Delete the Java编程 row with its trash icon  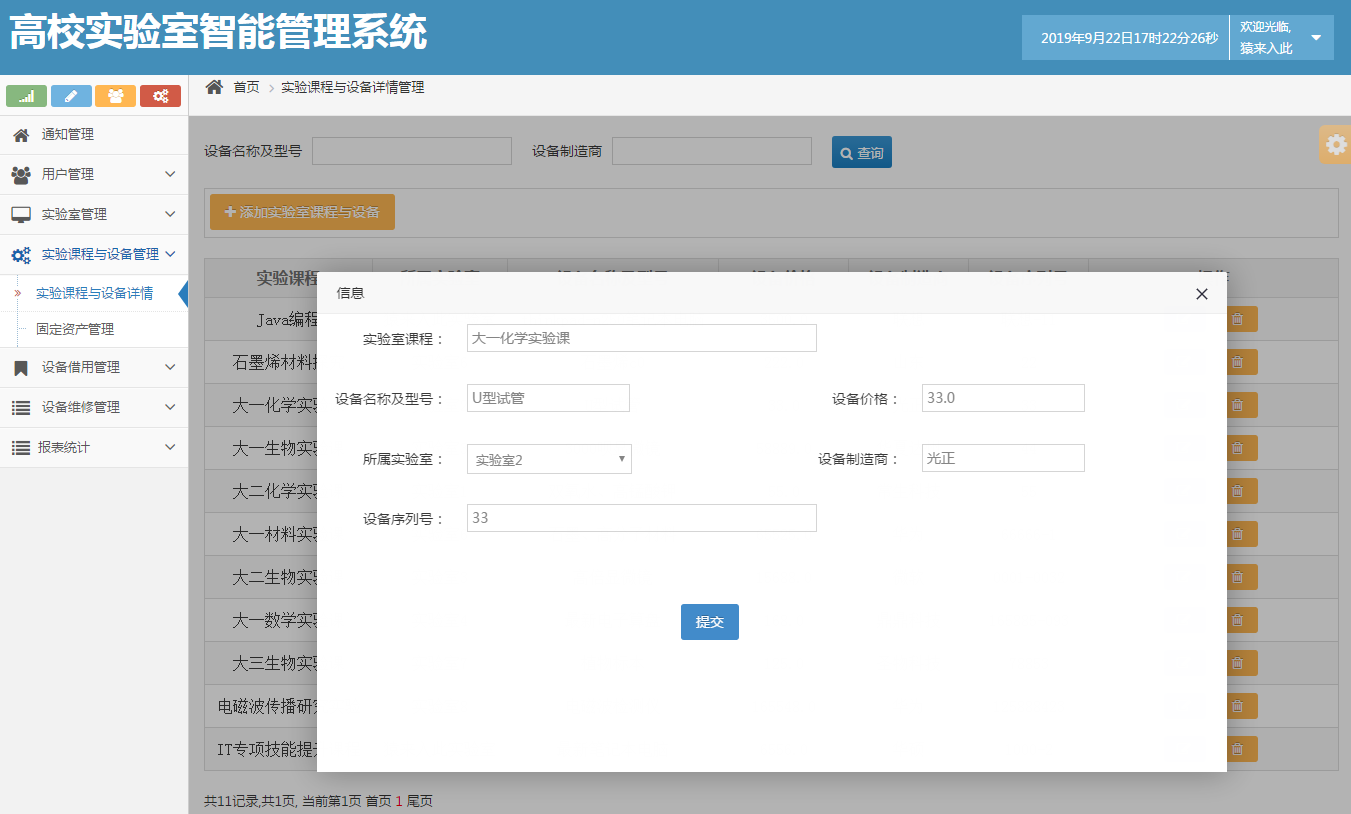pos(1238,319)
